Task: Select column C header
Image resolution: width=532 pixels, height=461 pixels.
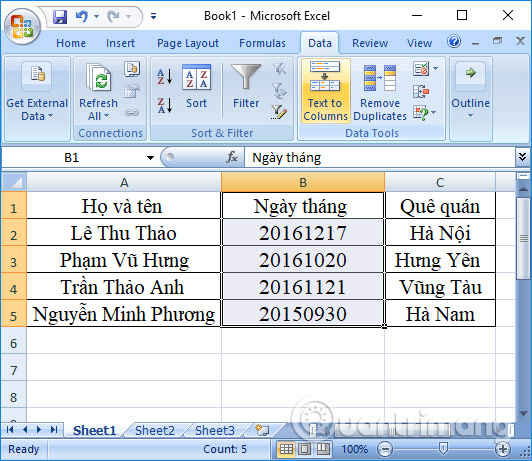Action: (x=440, y=183)
